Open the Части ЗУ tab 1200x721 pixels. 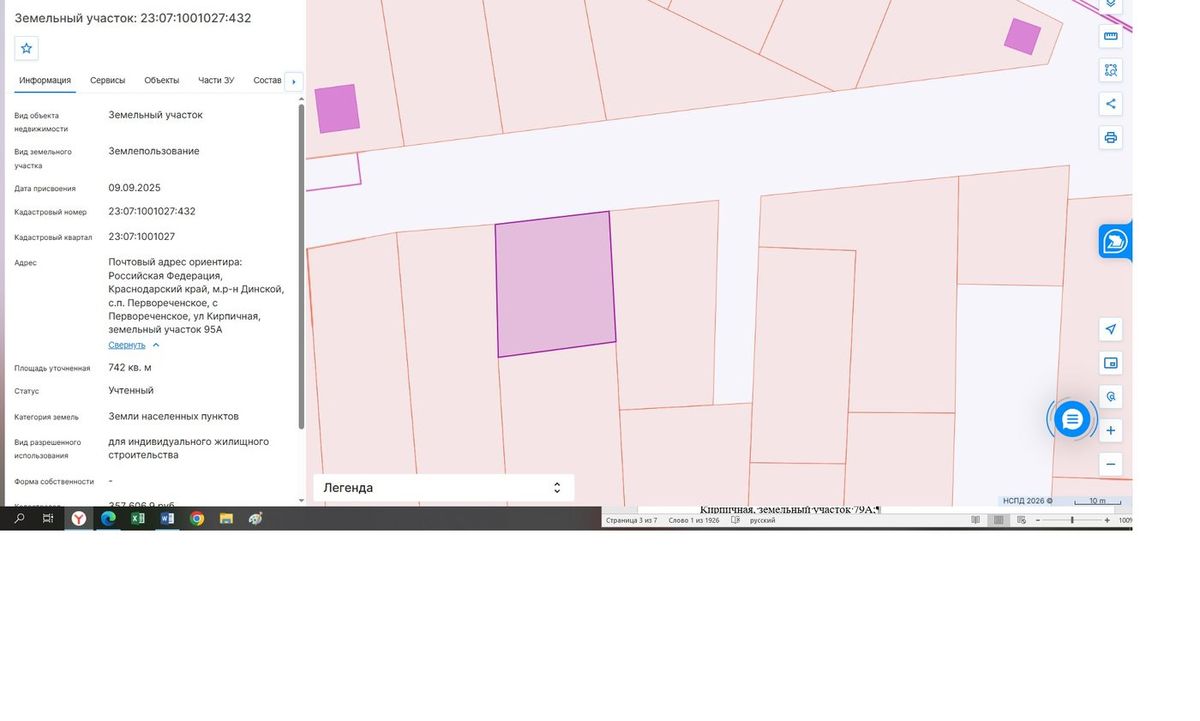click(216, 80)
